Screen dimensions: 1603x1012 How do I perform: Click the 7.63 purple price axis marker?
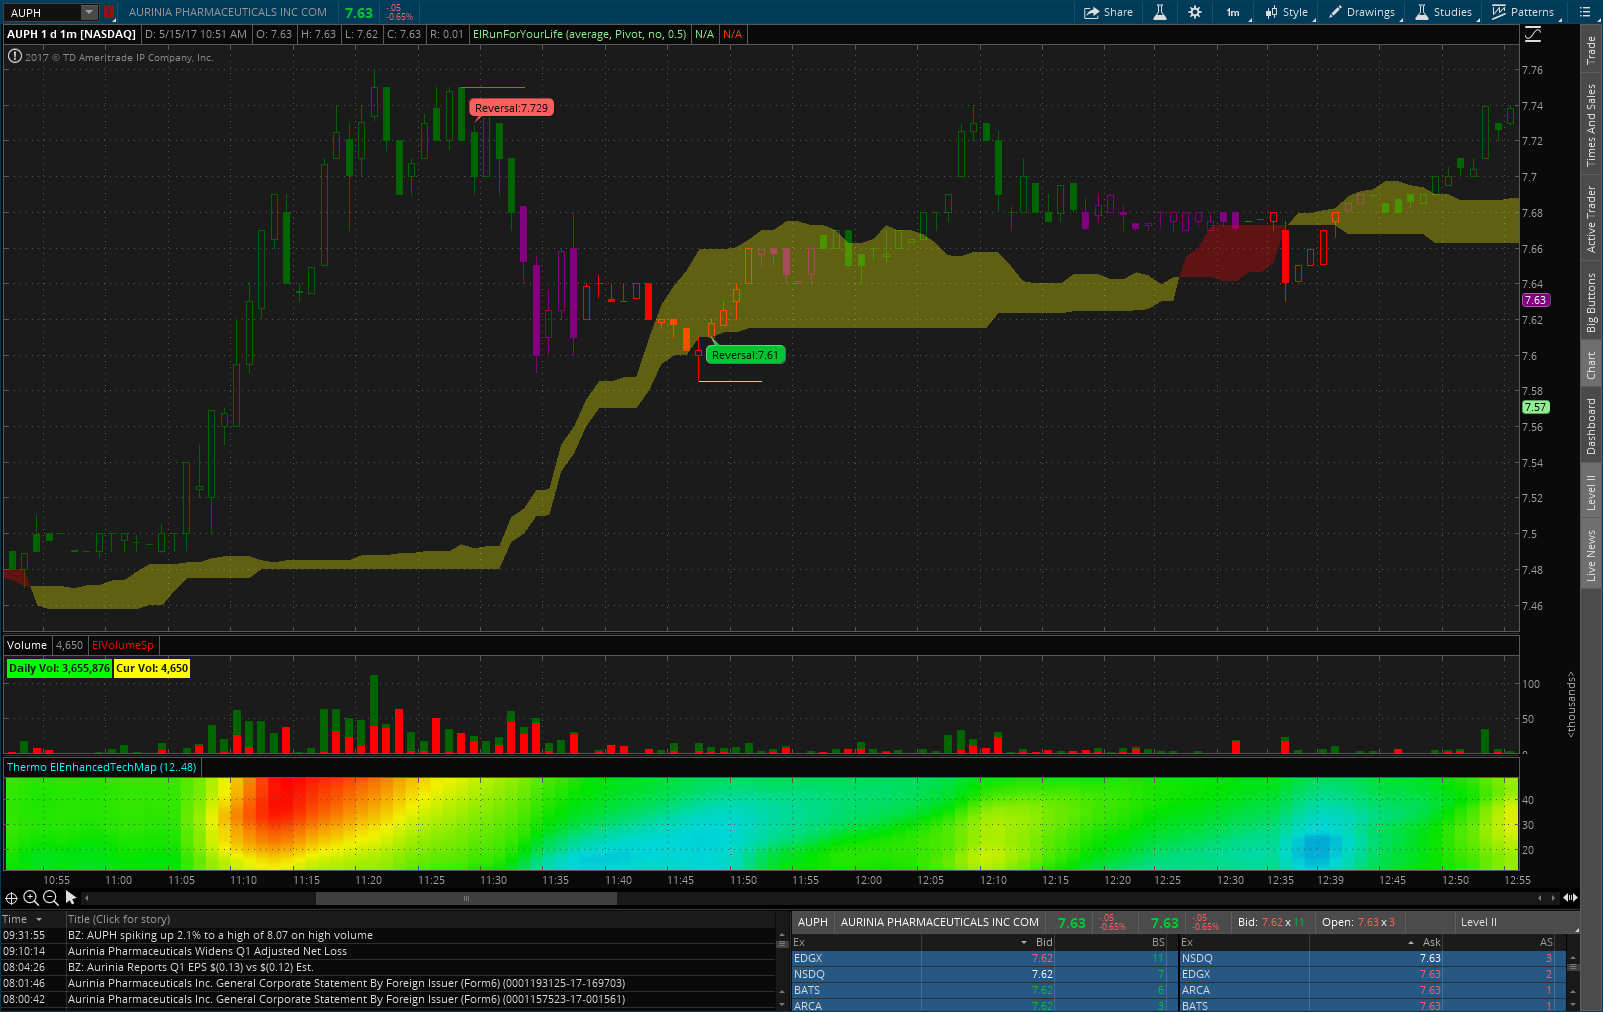tap(1535, 300)
